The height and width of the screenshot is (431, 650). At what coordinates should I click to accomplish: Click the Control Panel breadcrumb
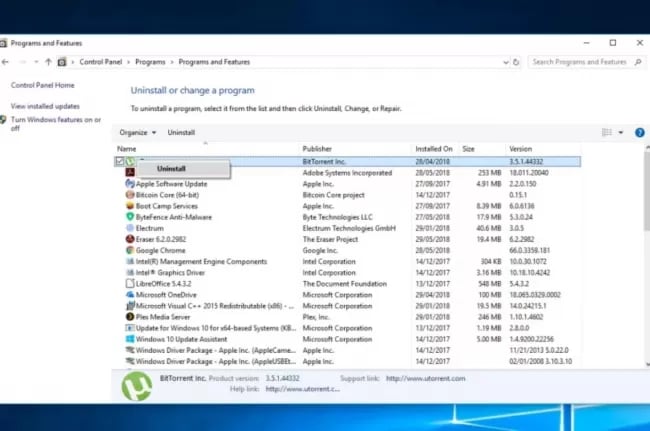tap(101, 62)
